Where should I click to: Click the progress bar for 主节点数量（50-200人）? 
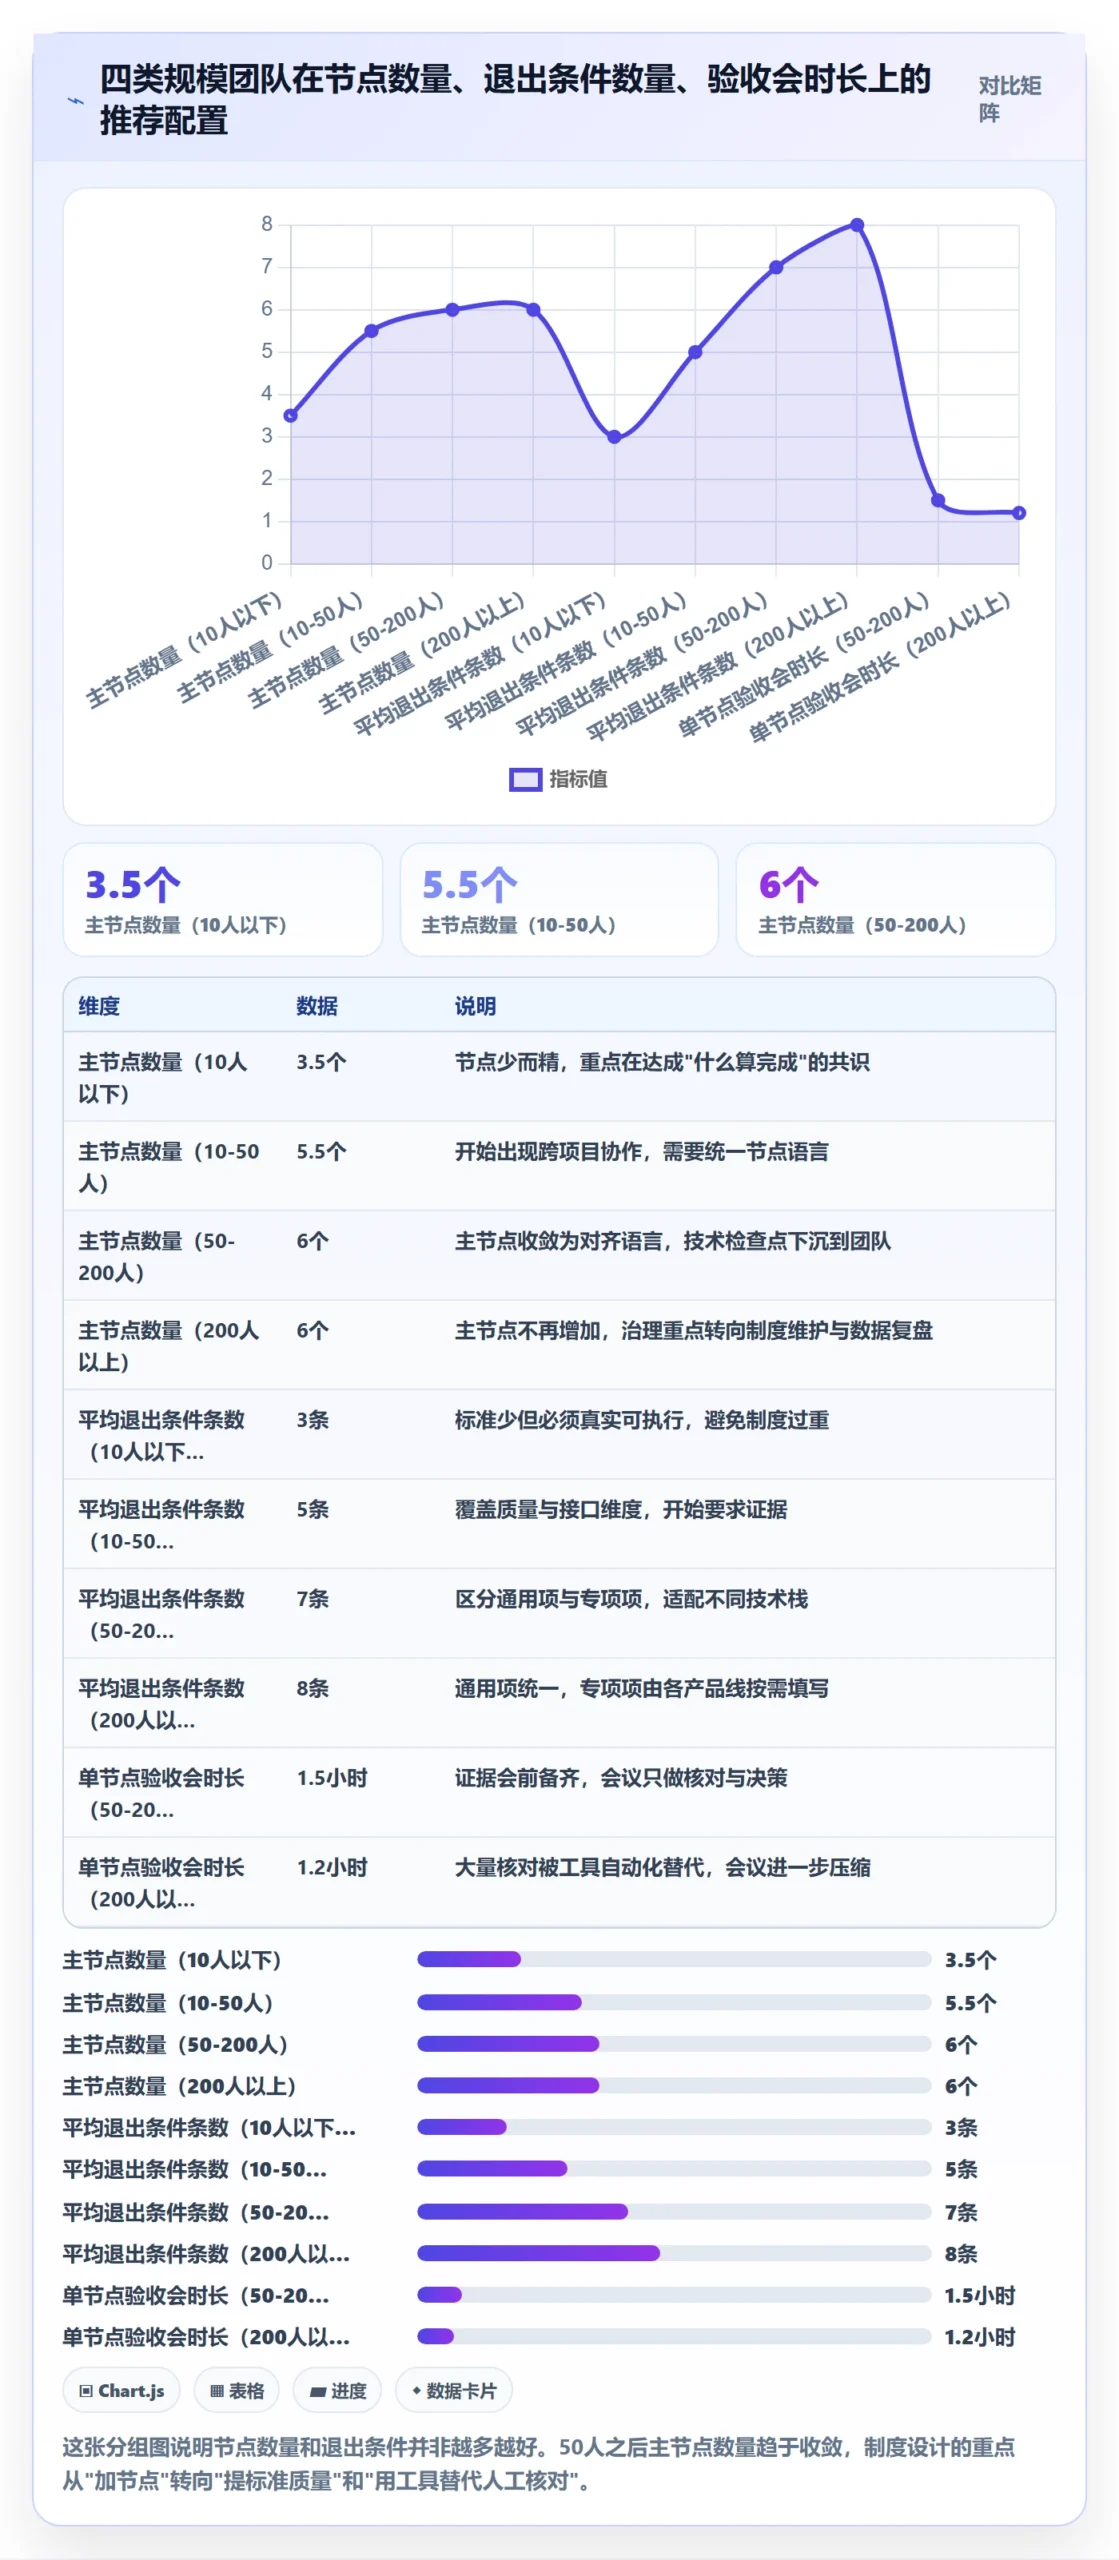[674, 2044]
